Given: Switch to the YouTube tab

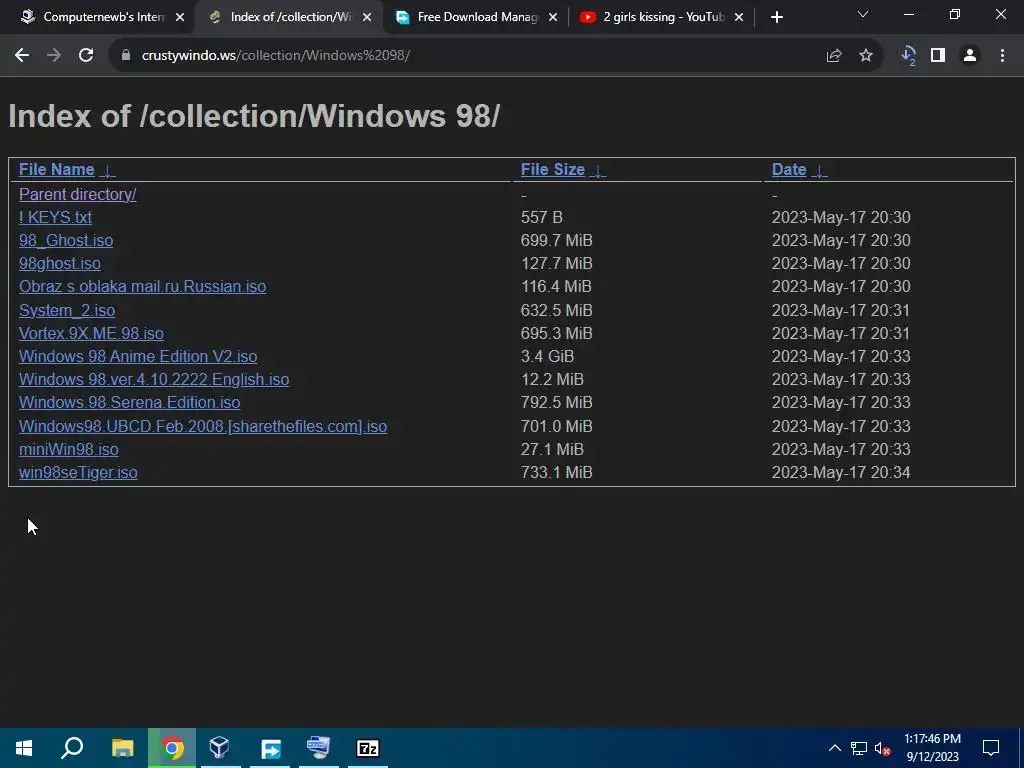Looking at the screenshot, I should (x=663, y=17).
